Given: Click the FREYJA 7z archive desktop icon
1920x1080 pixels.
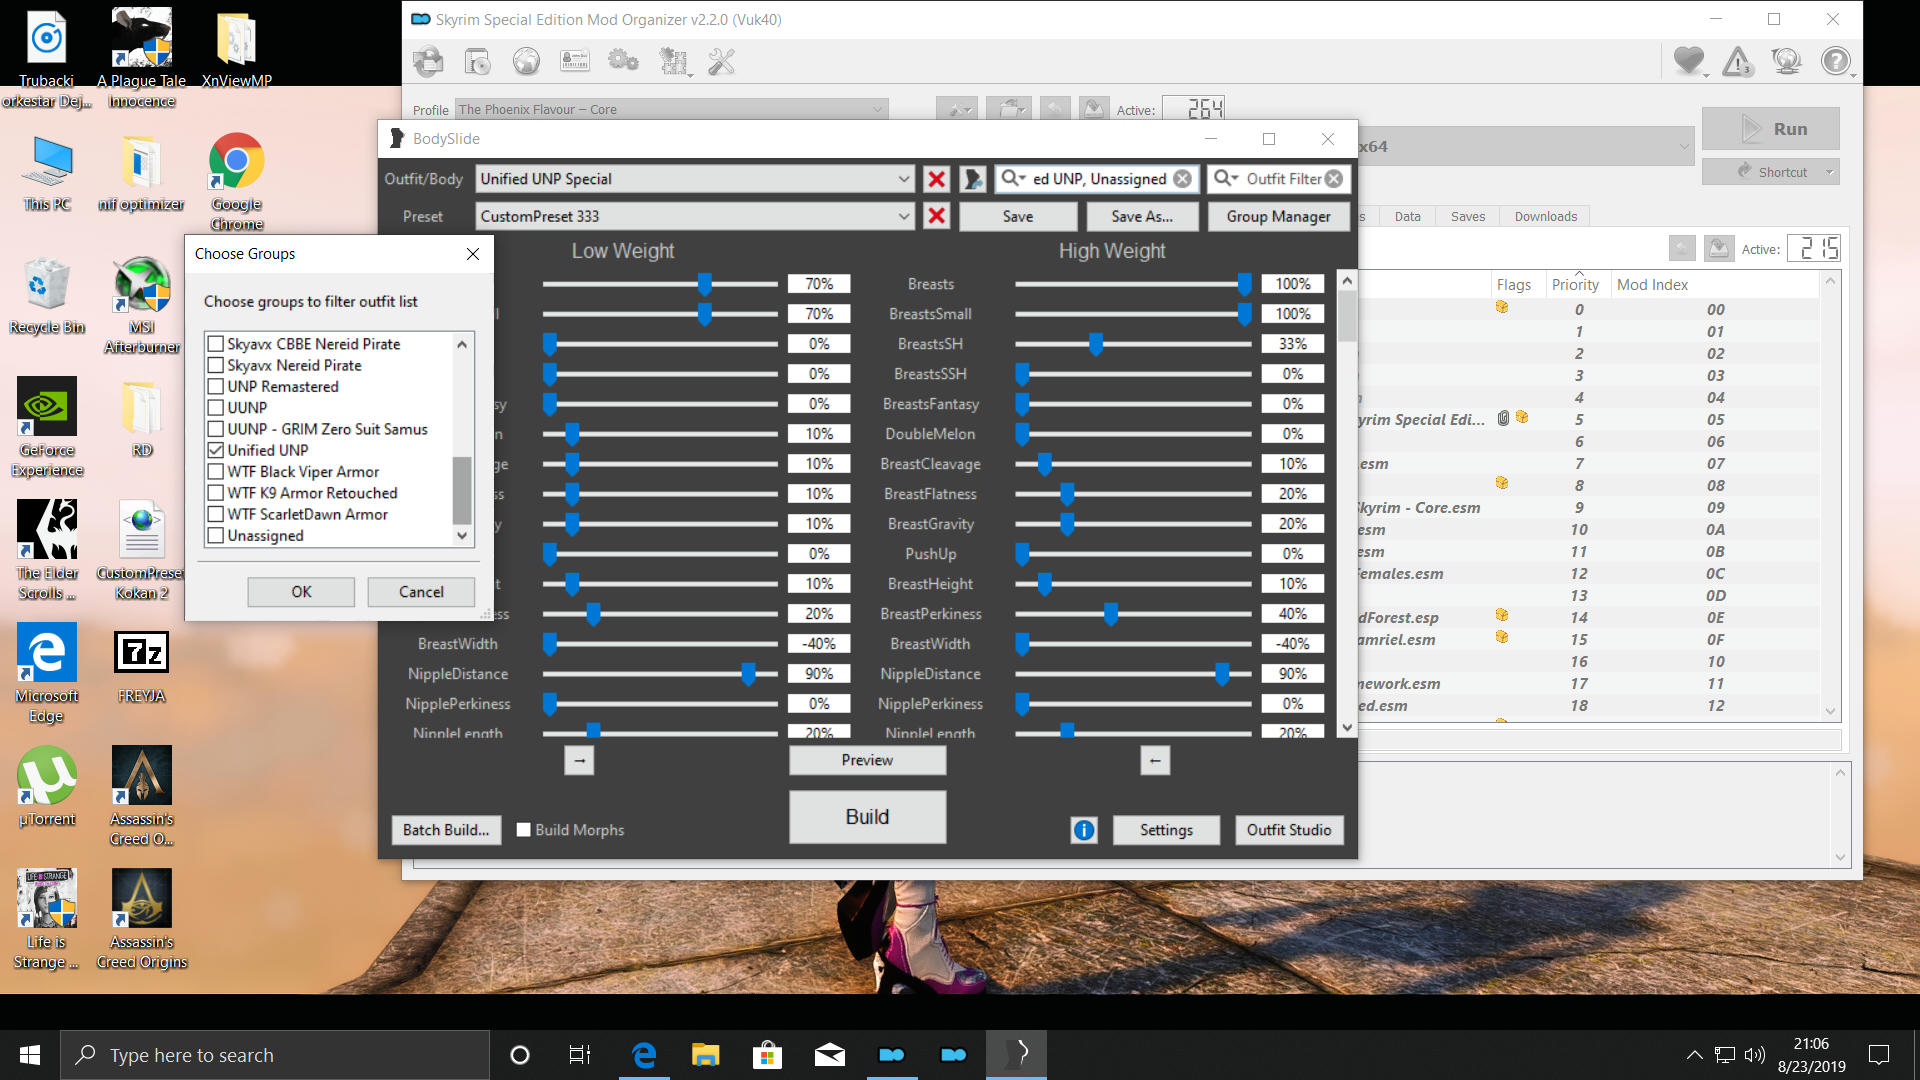Looking at the screenshot, I should click(142, 665).
